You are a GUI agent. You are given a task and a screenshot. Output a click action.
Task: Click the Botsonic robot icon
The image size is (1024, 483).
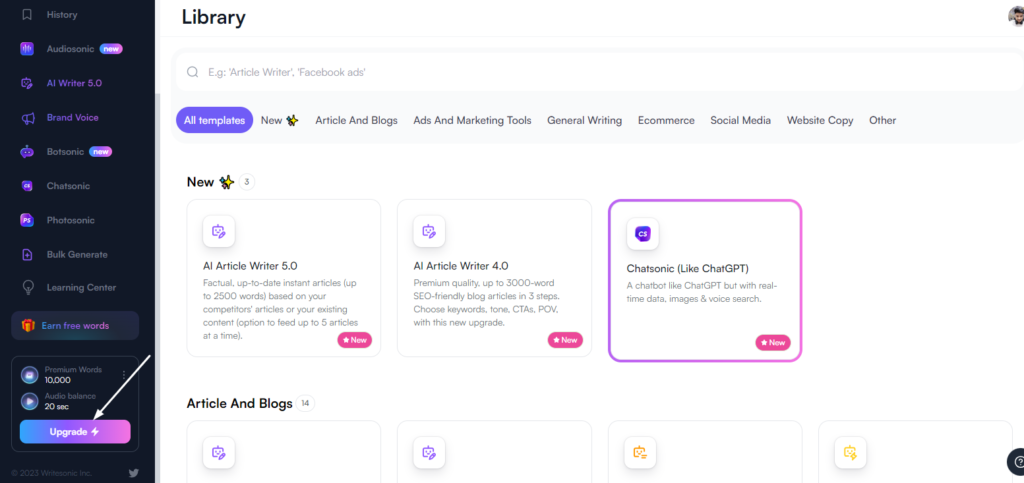(27, 152)
